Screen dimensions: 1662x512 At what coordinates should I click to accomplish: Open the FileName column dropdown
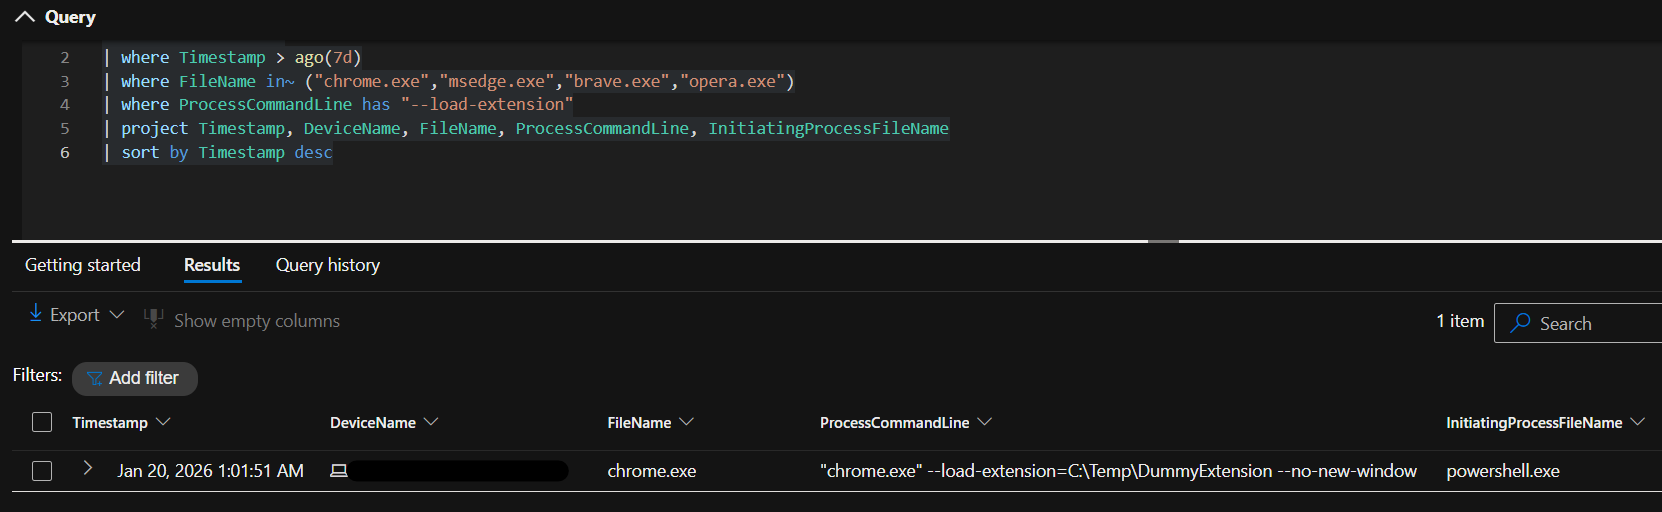(x=686, y=422)
